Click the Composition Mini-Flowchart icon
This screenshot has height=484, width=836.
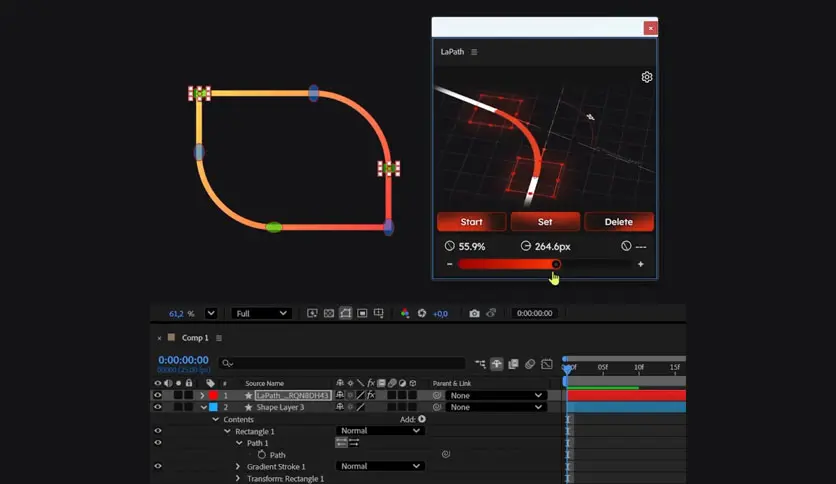(480, 364)
